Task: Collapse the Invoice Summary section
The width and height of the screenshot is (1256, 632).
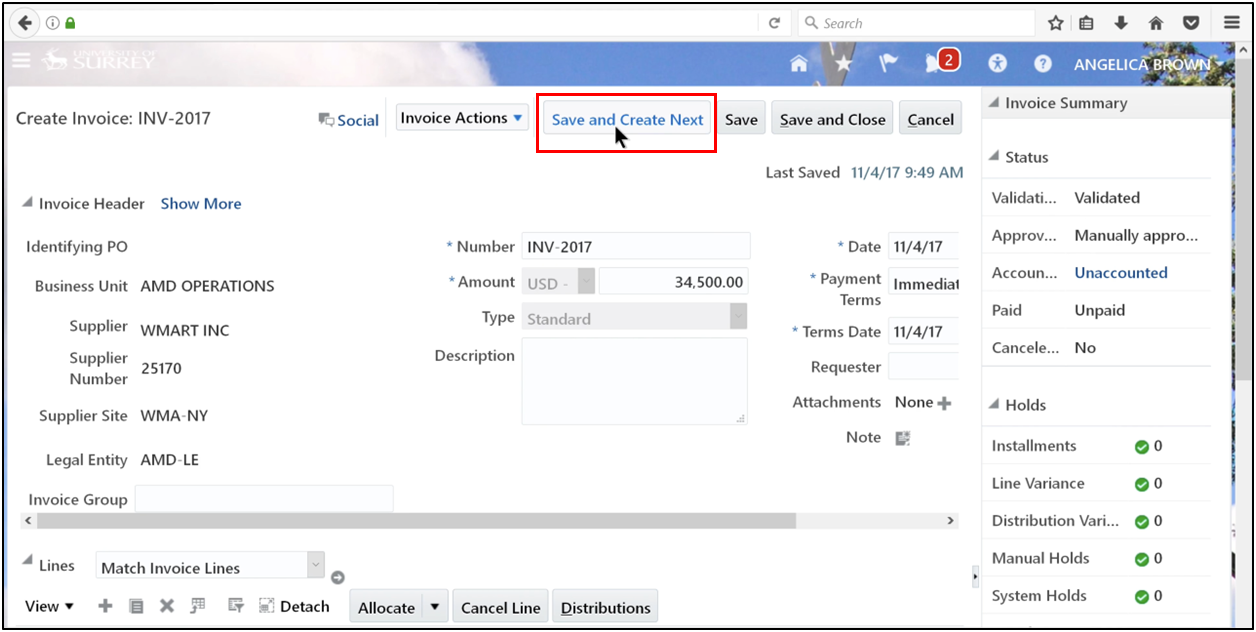Action: 993,102
